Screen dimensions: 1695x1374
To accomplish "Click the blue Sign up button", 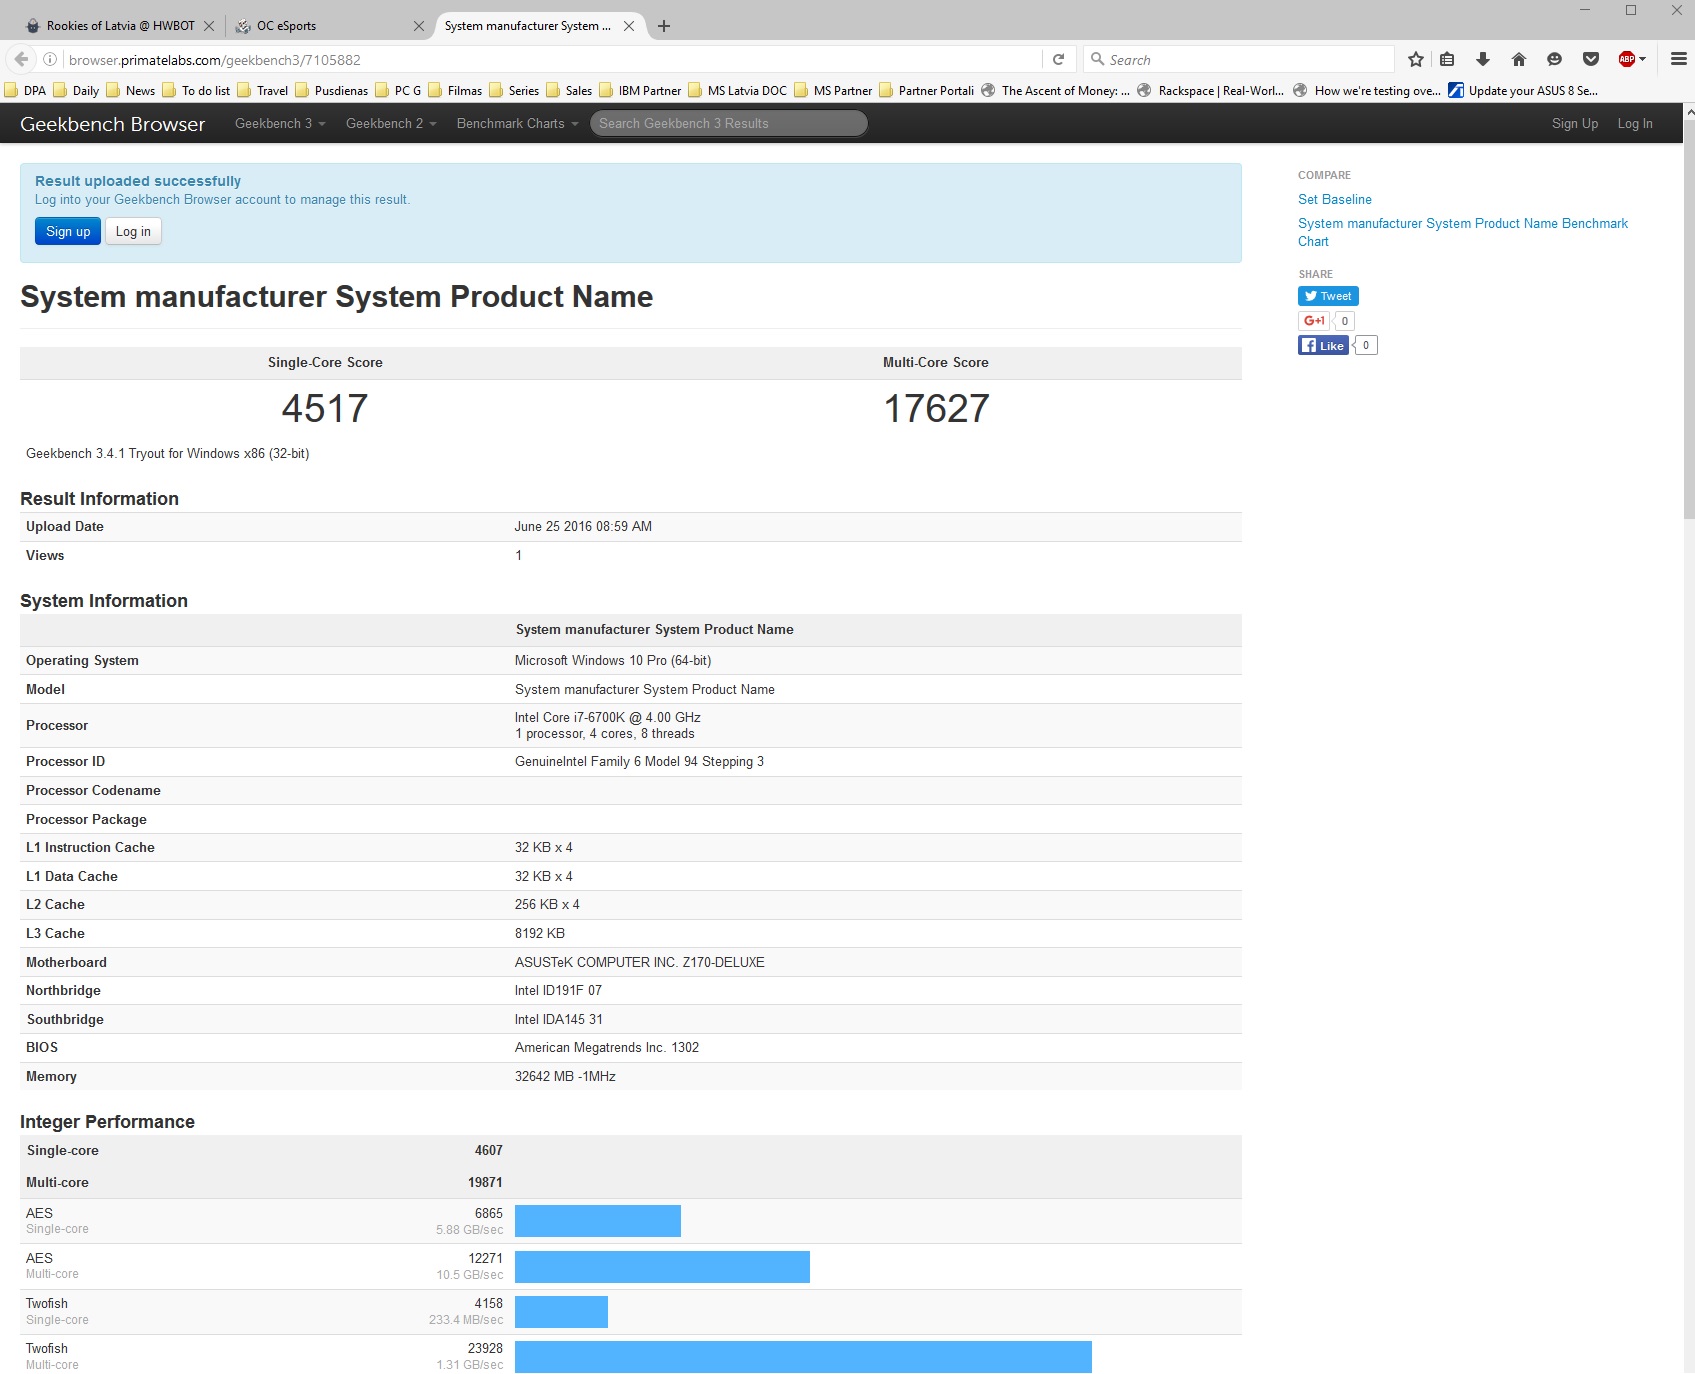I will pyautogui.click(x=68, y=231).
